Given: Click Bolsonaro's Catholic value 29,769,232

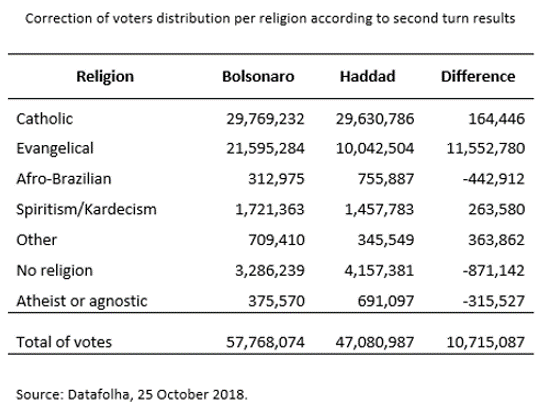Looking at the screenshot, I should coord(265,119).
